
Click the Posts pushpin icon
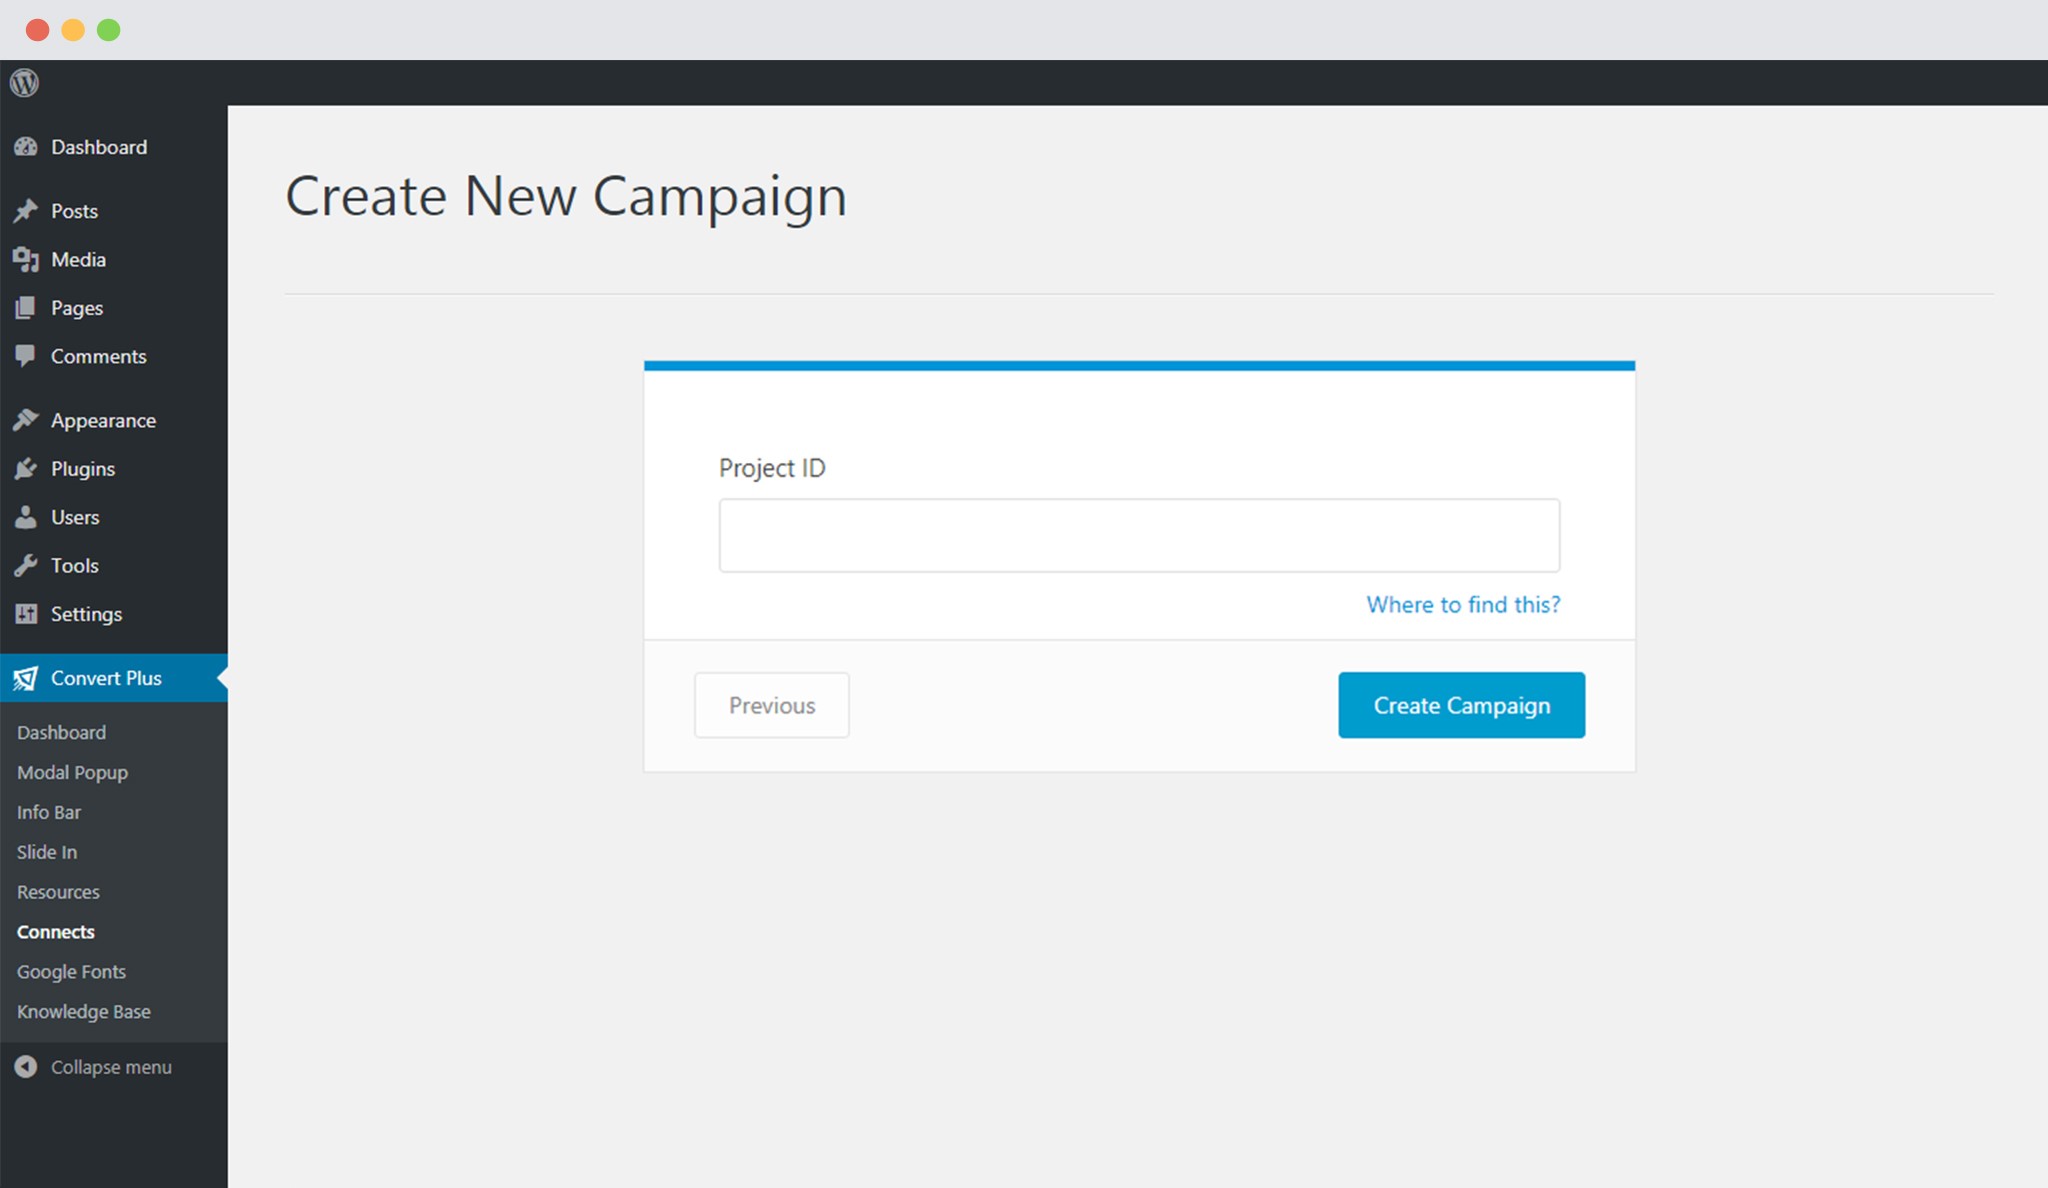point(26,211)
